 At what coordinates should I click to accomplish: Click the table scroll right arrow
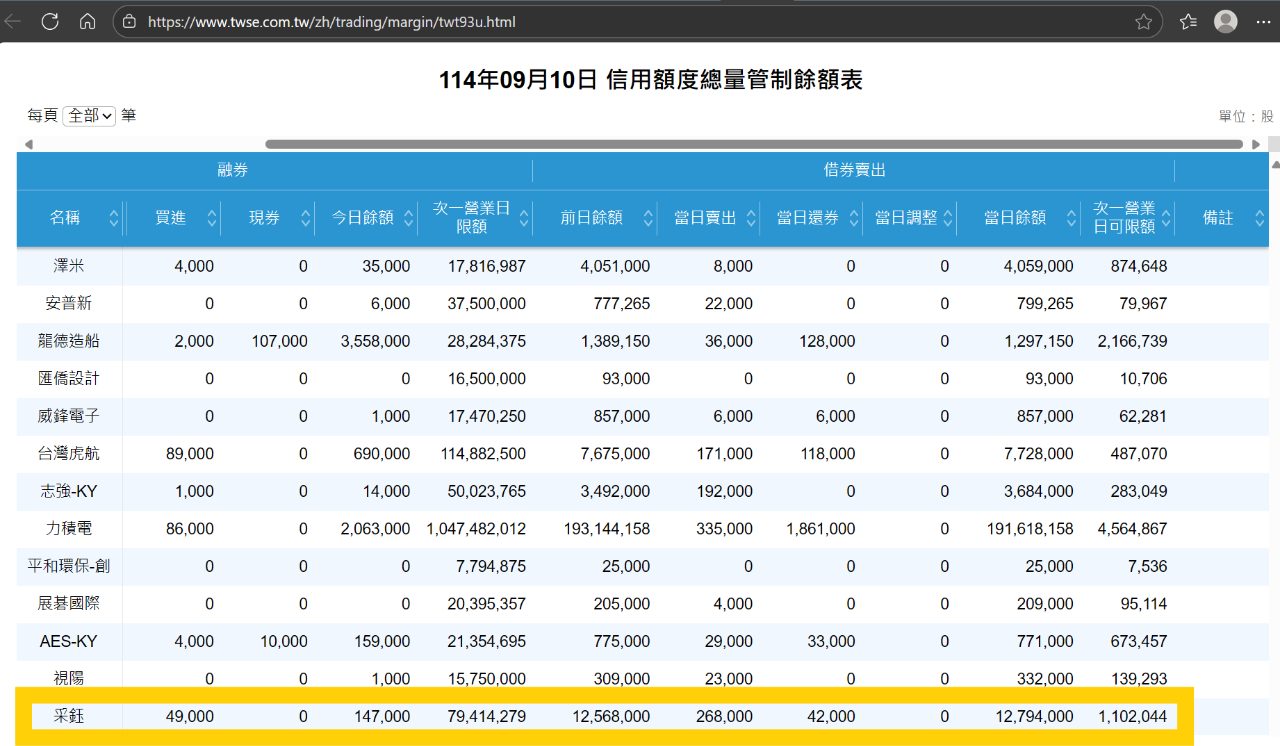1256,144
